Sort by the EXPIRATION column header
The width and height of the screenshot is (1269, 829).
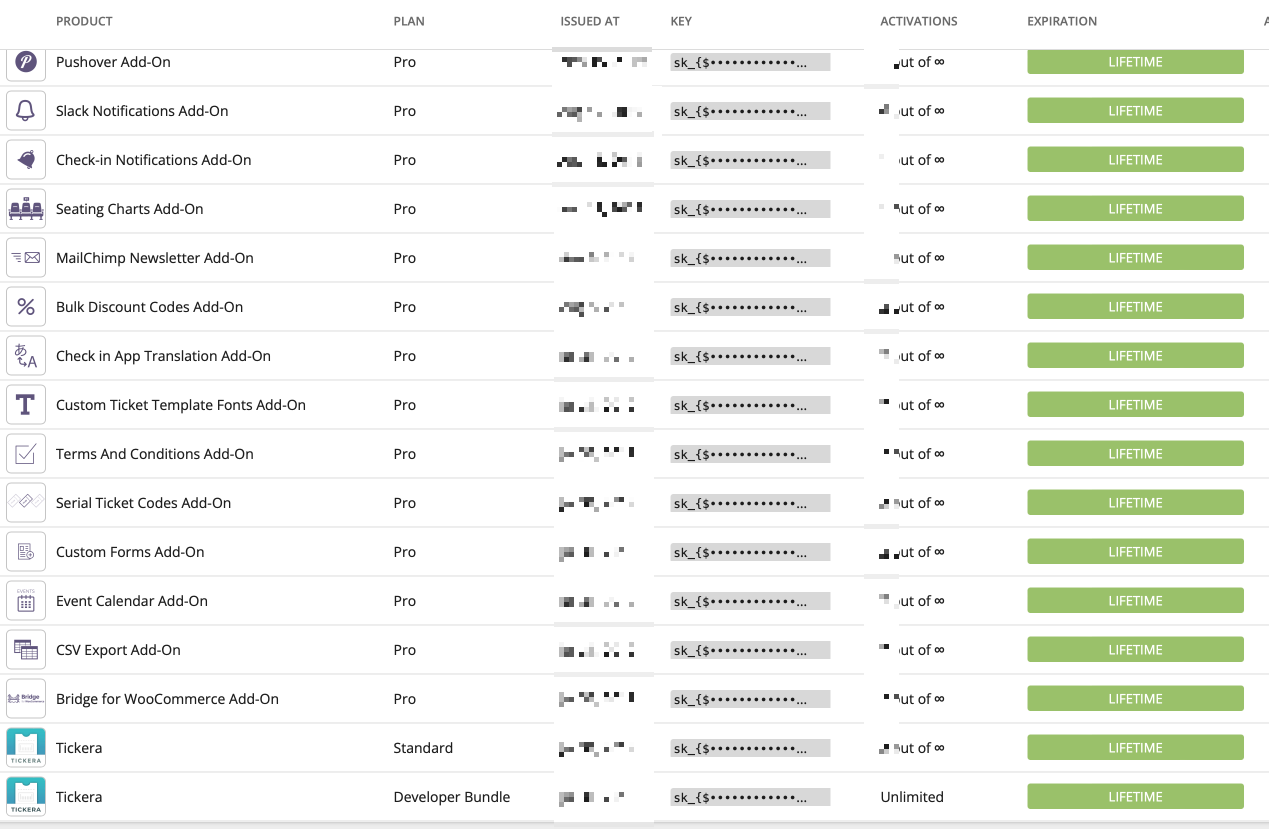point(1062,21)
